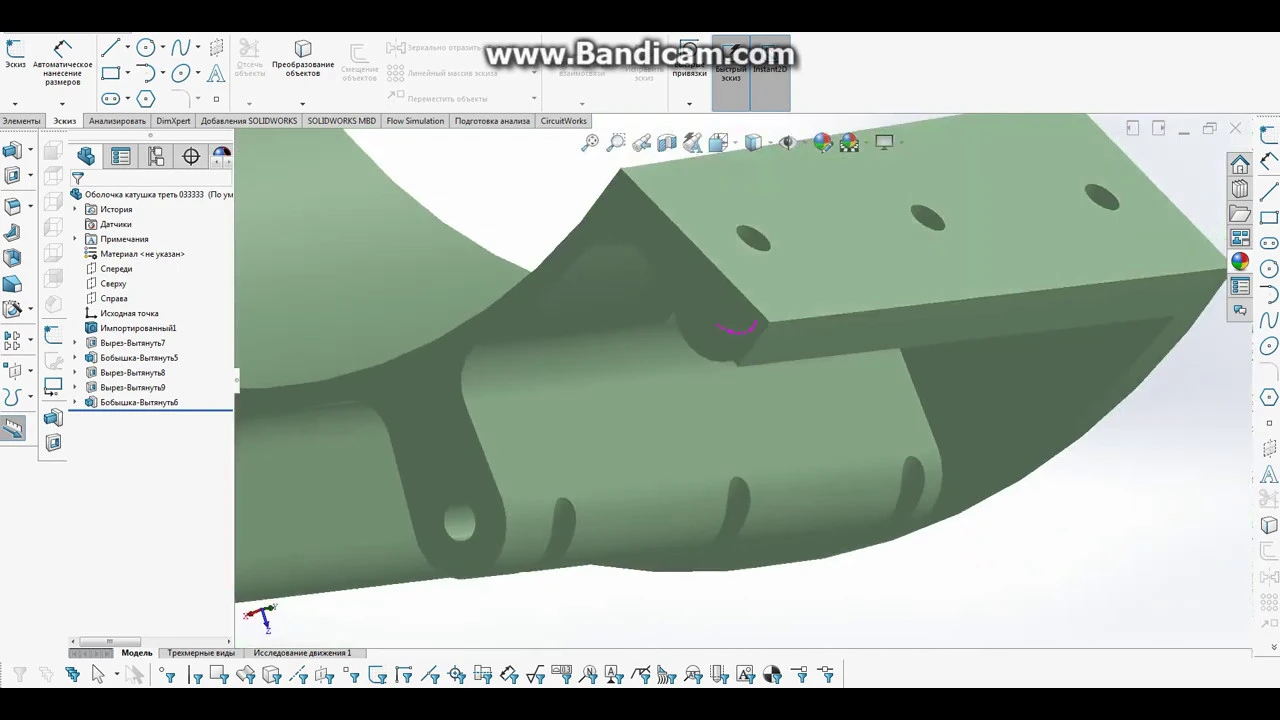Image resolution: width=1280 pixels, height=720 pixels.
Task: Click Автоматическое нанесение размеров button
Action: pos(62,63)
